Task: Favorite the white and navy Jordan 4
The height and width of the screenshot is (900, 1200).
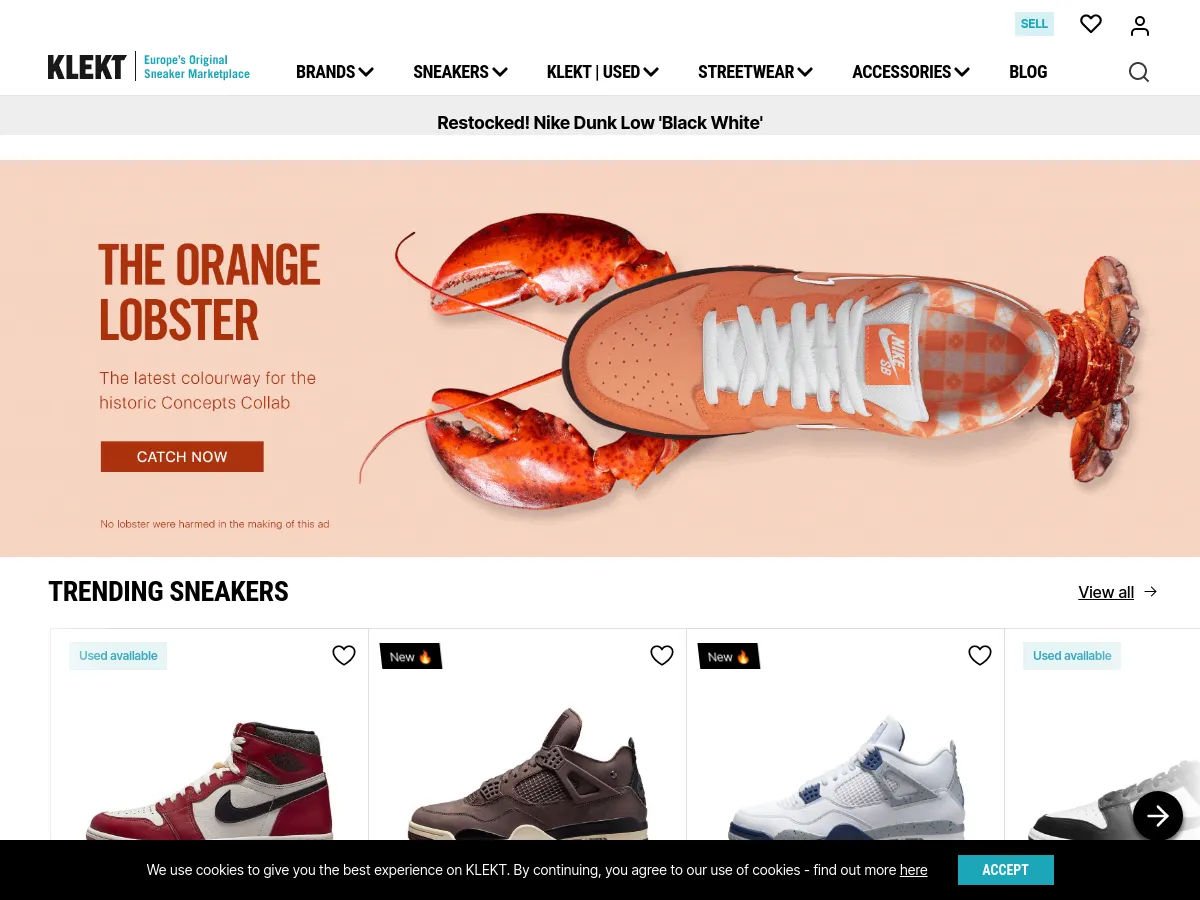Action: pos(980,656)
